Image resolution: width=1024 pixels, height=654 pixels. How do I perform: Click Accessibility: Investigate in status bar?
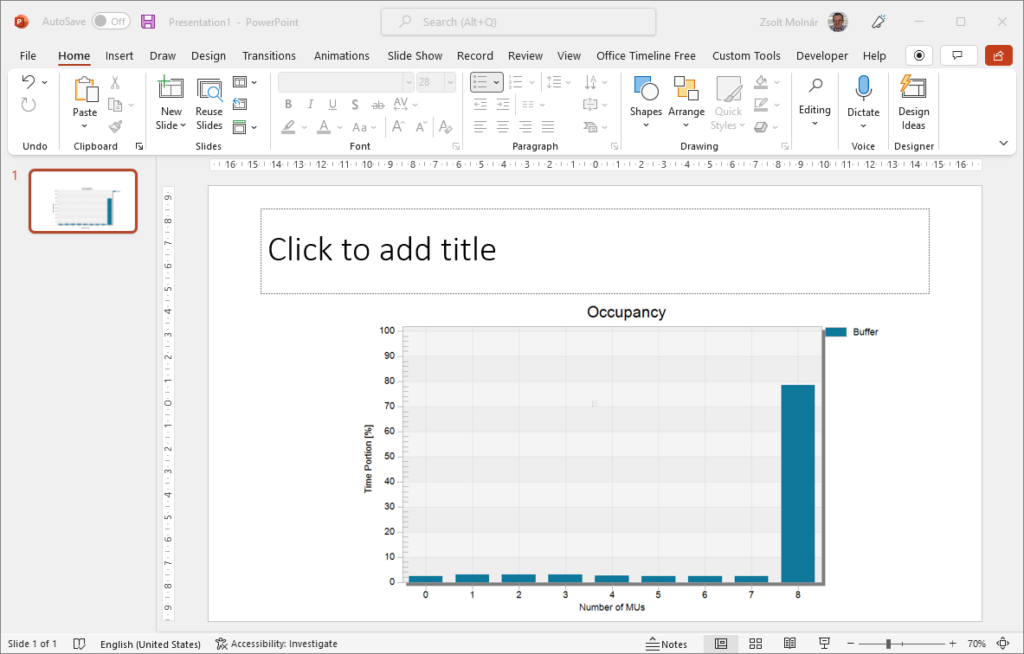point(276,644)
